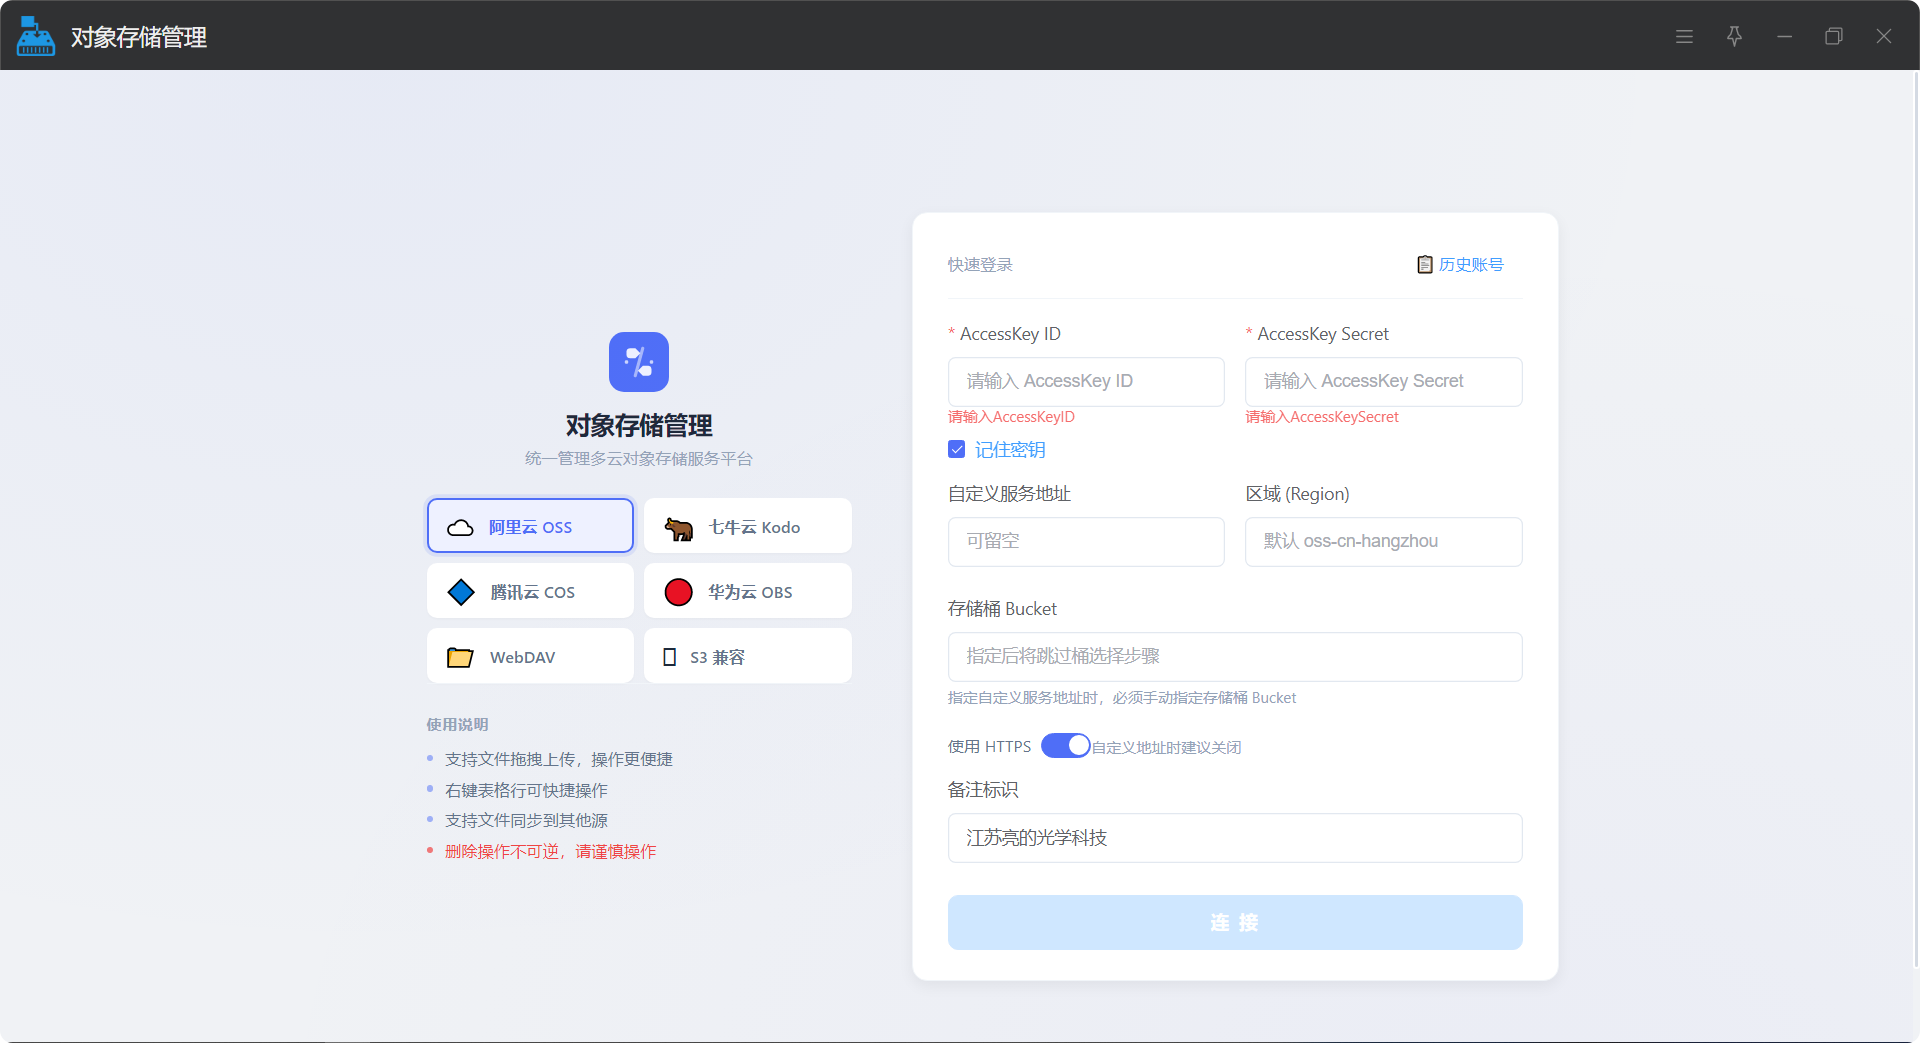Screen dimensions: 1920x1043
Task: Click the large 对象存储管理 heading under the logo
Action: [639, 426]
